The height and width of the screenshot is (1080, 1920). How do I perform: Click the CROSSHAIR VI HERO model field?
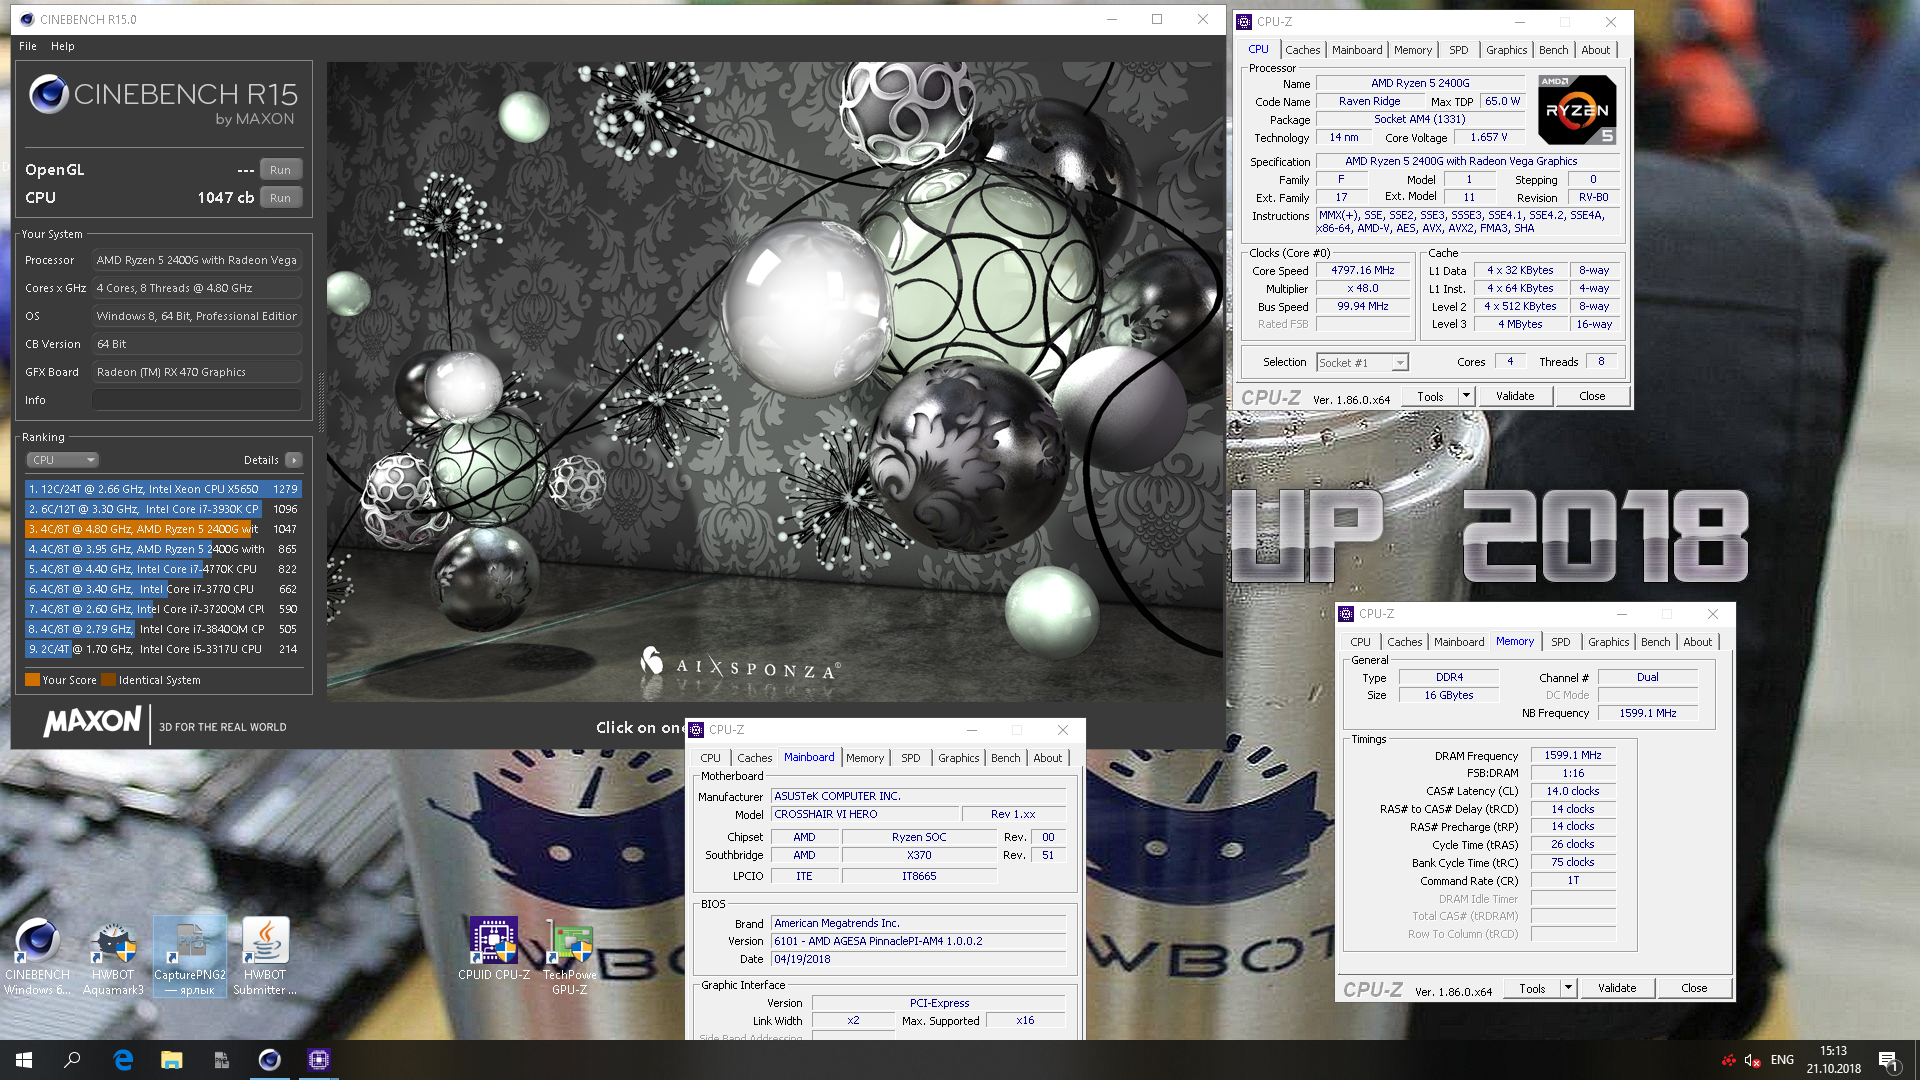(x=865, y=814)
